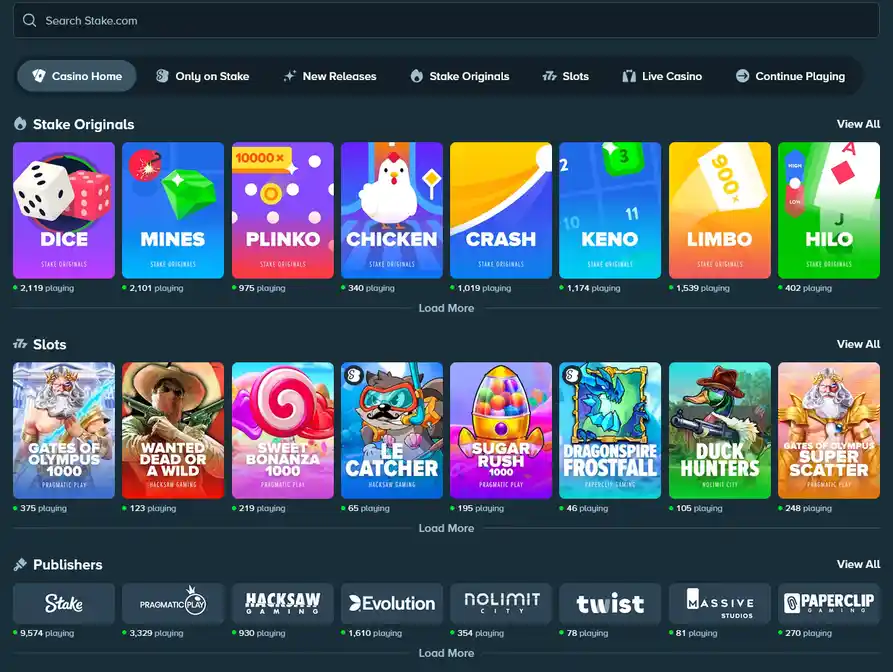View all Slots games

tap(858, 344)
